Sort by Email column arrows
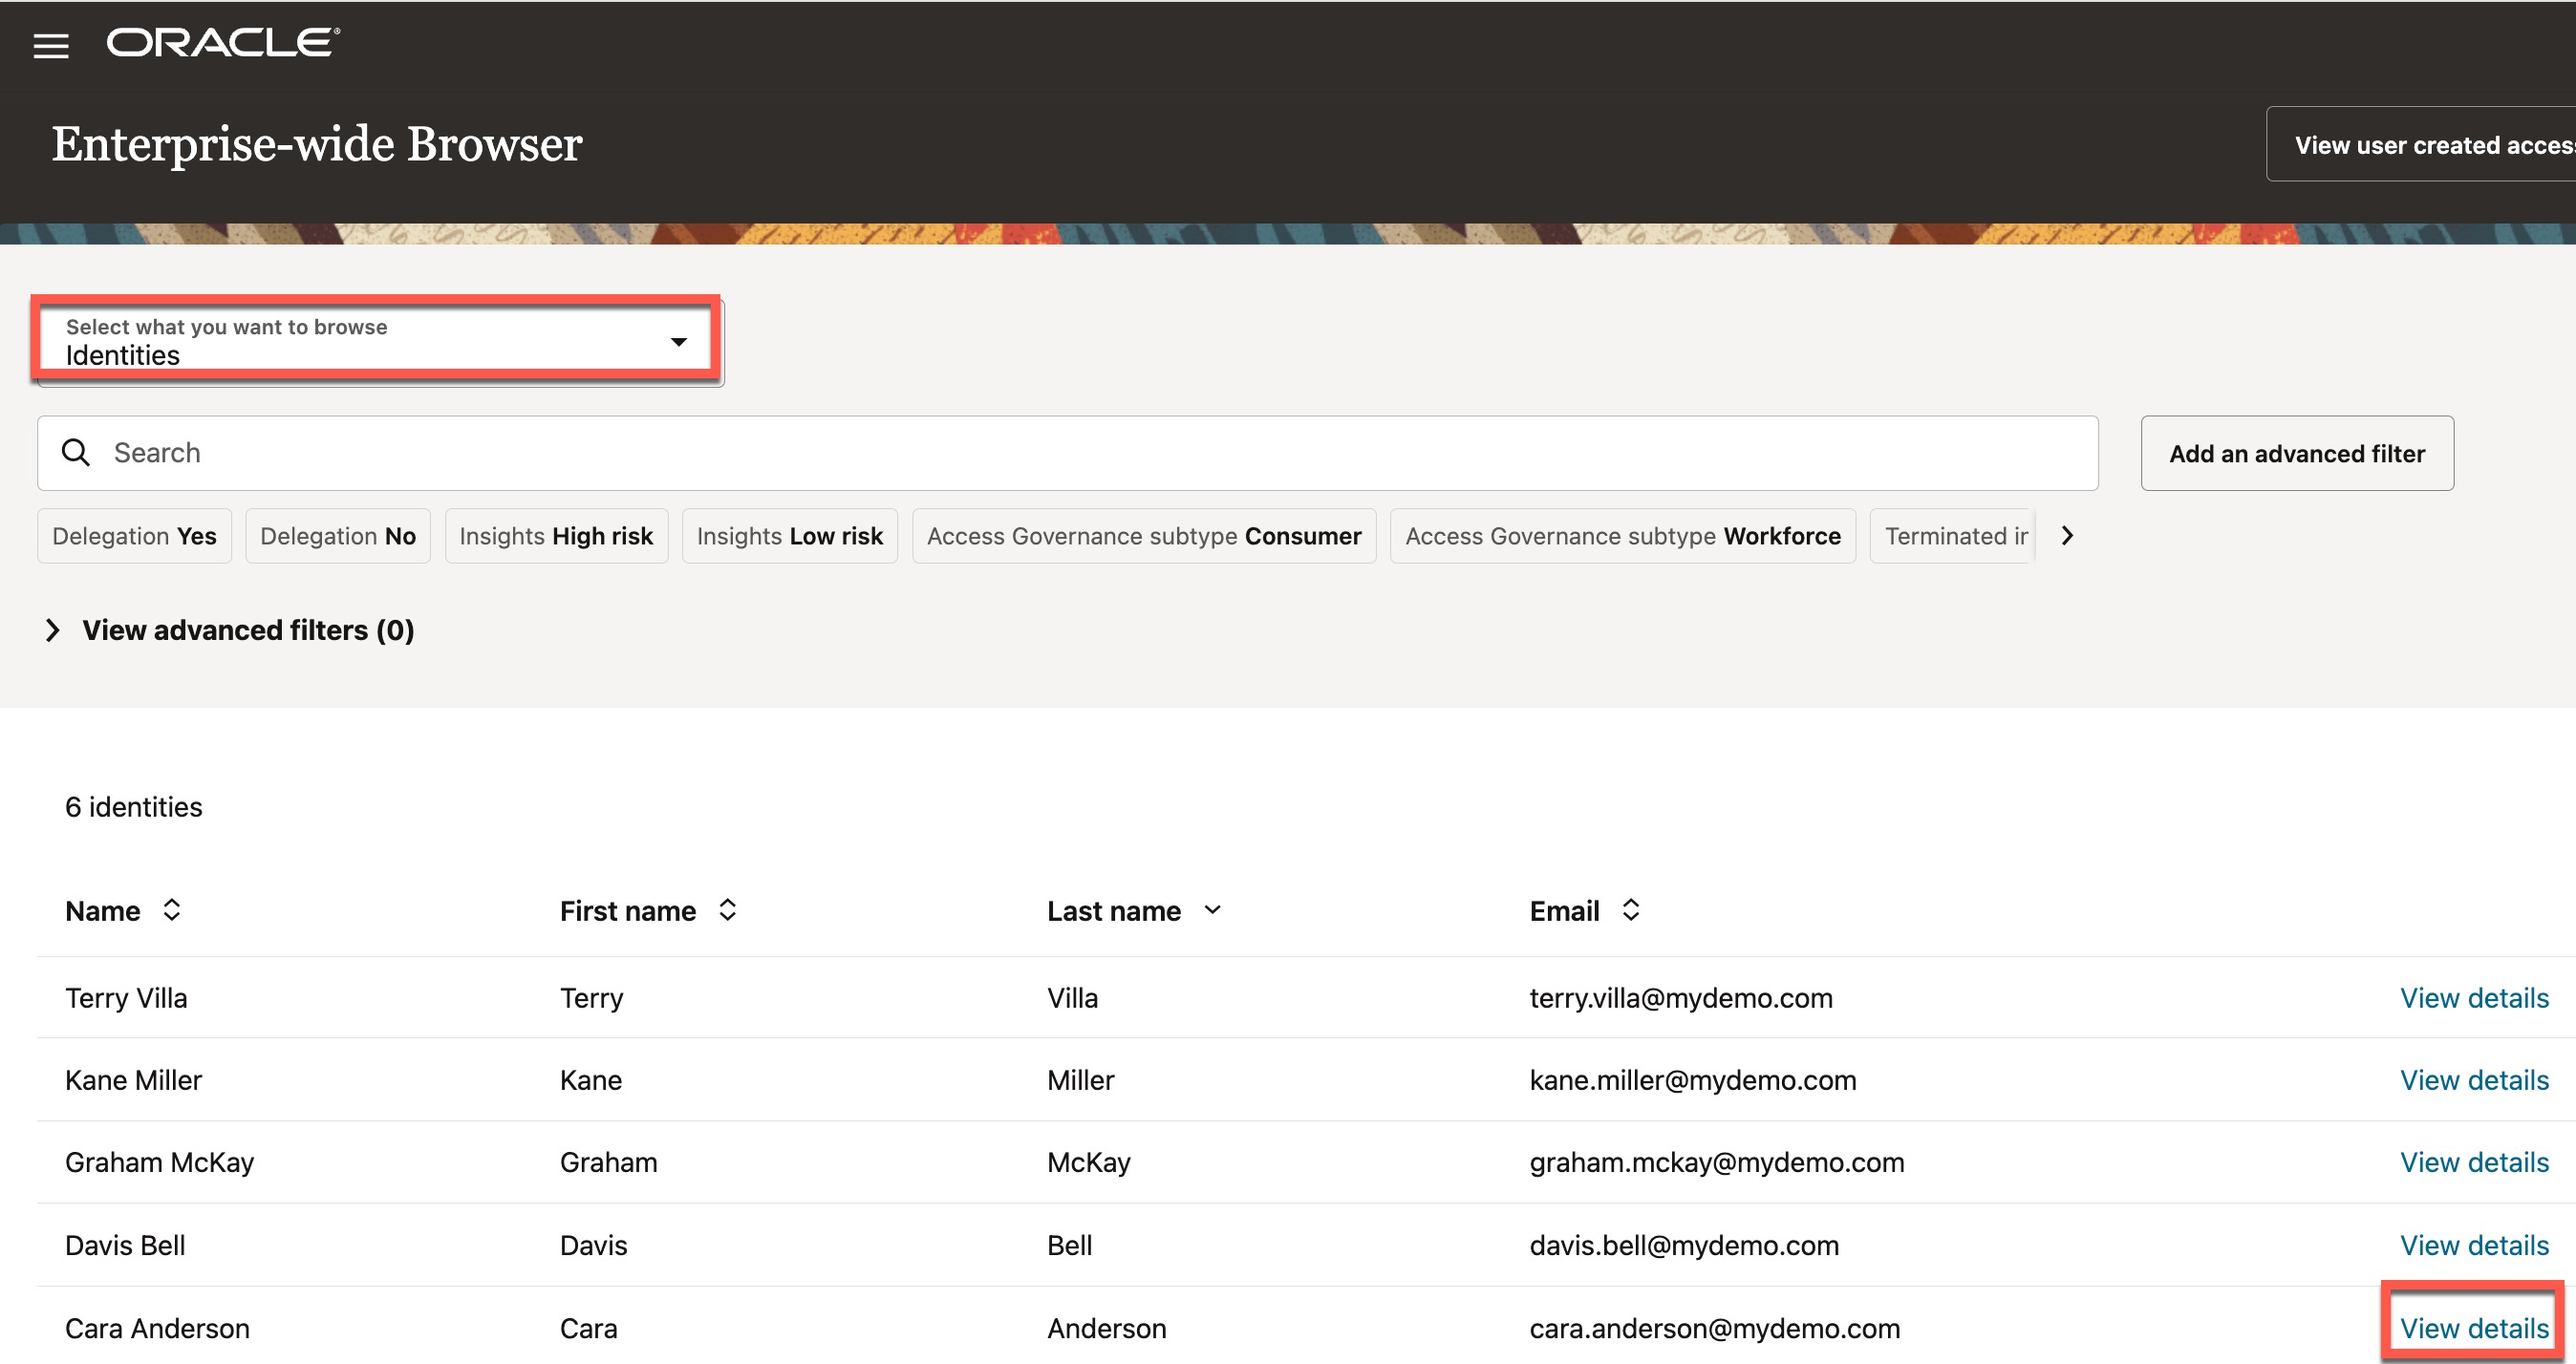The height and width of the screenshot is (1364, 2576). 1630,910
